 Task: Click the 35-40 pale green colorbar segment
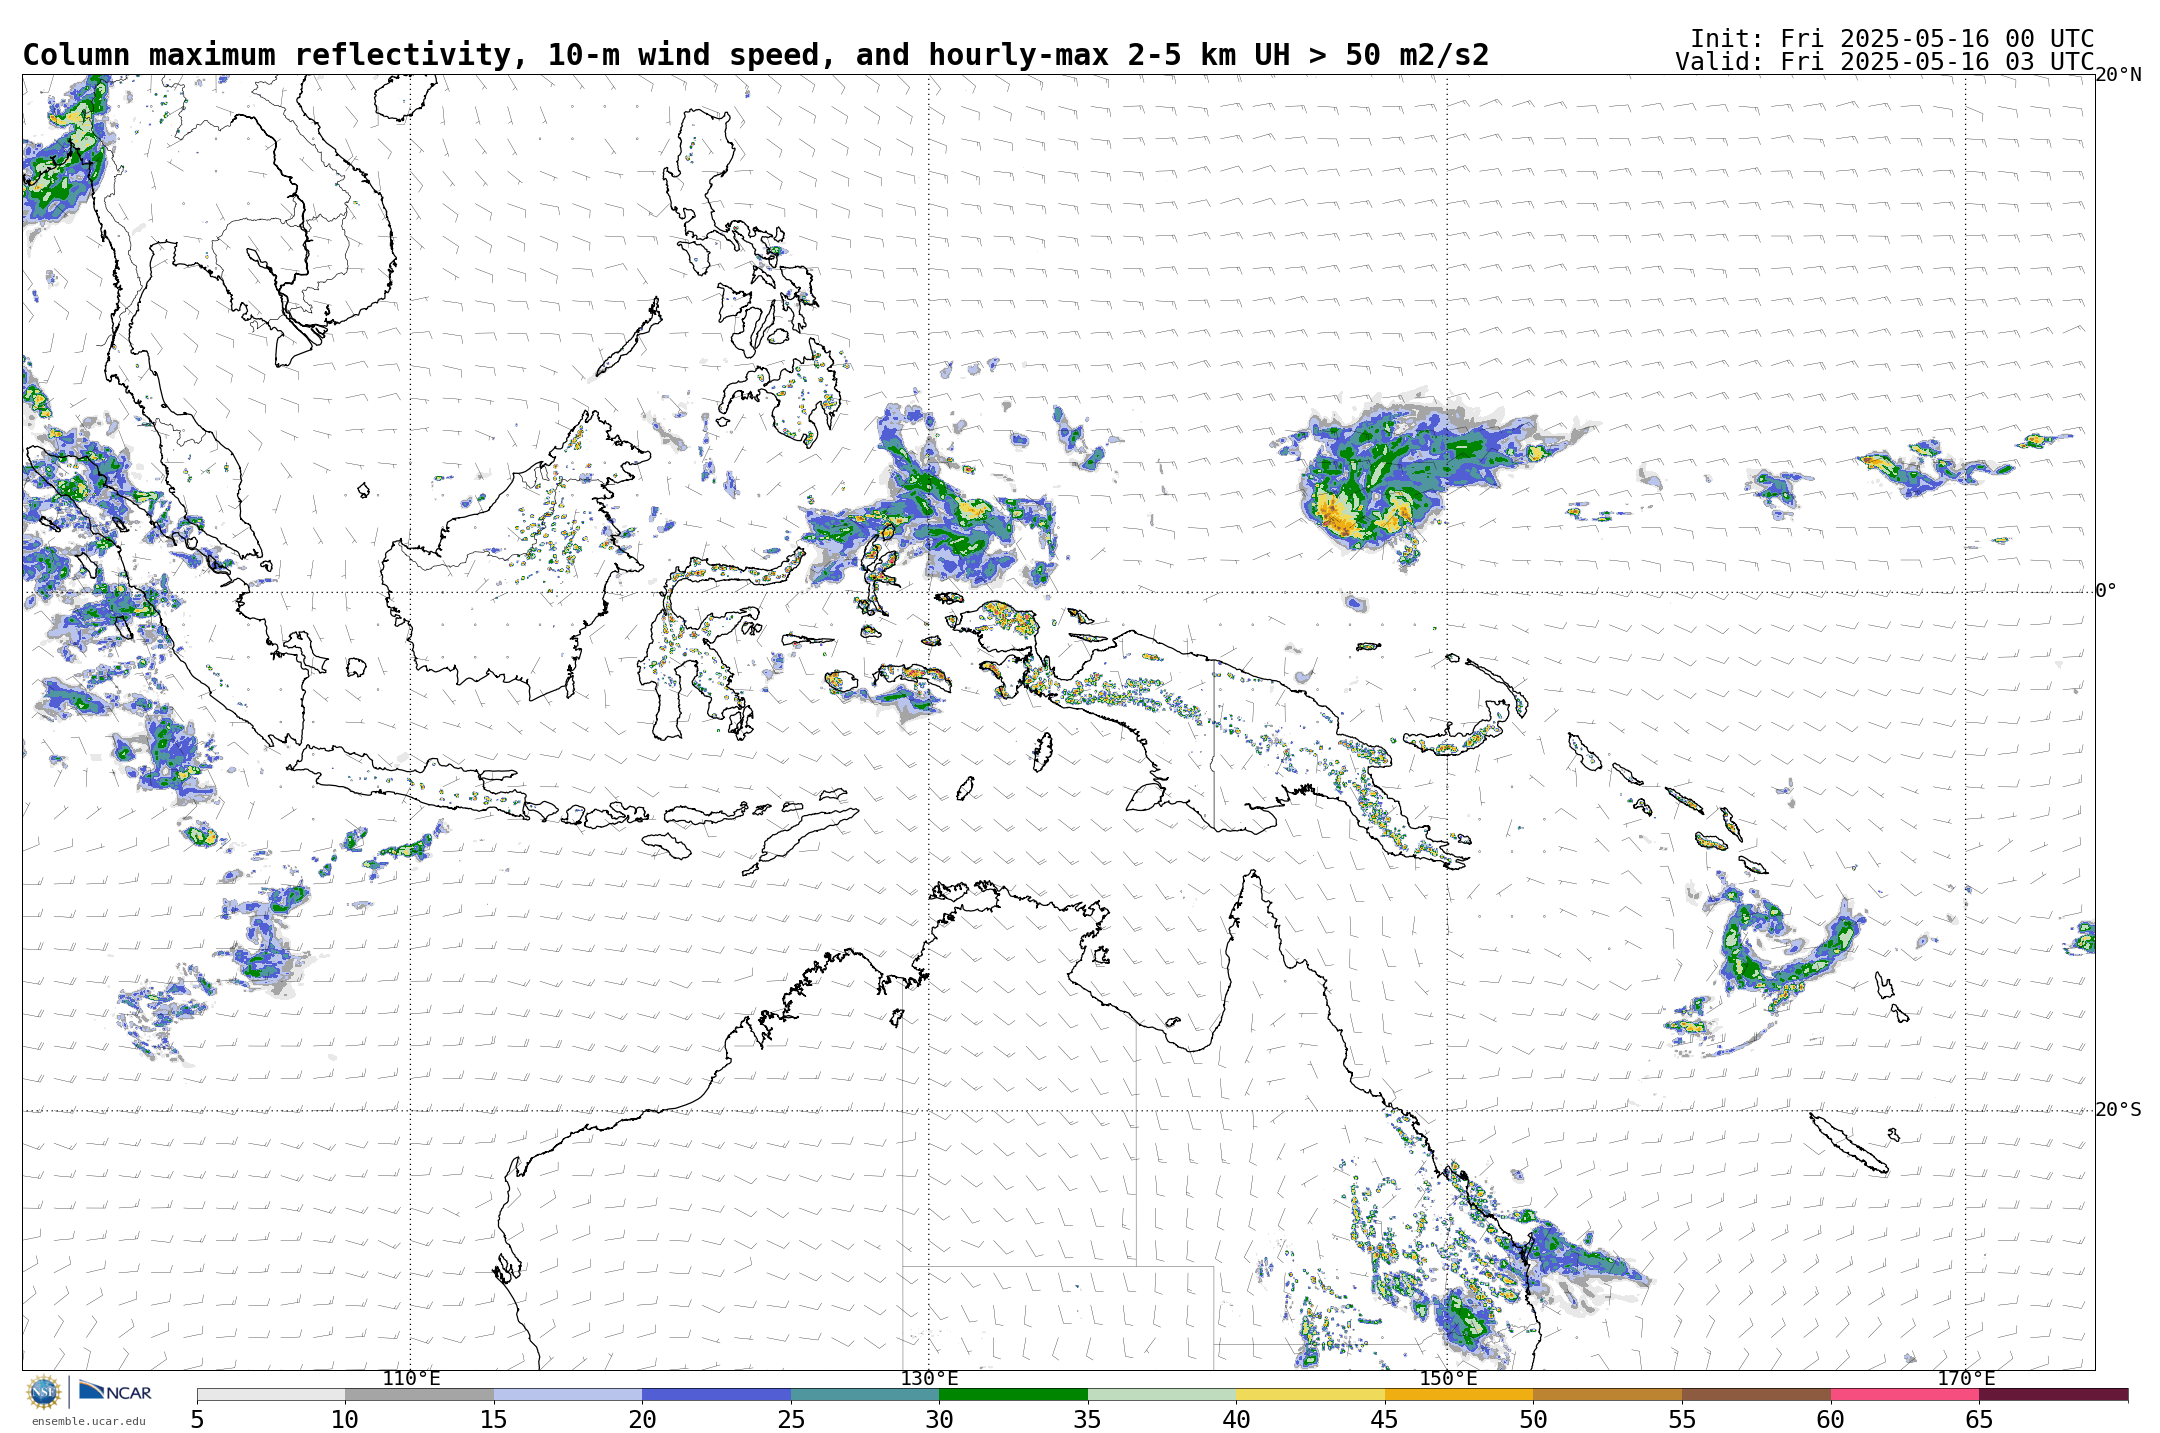click(1162, 1394)
